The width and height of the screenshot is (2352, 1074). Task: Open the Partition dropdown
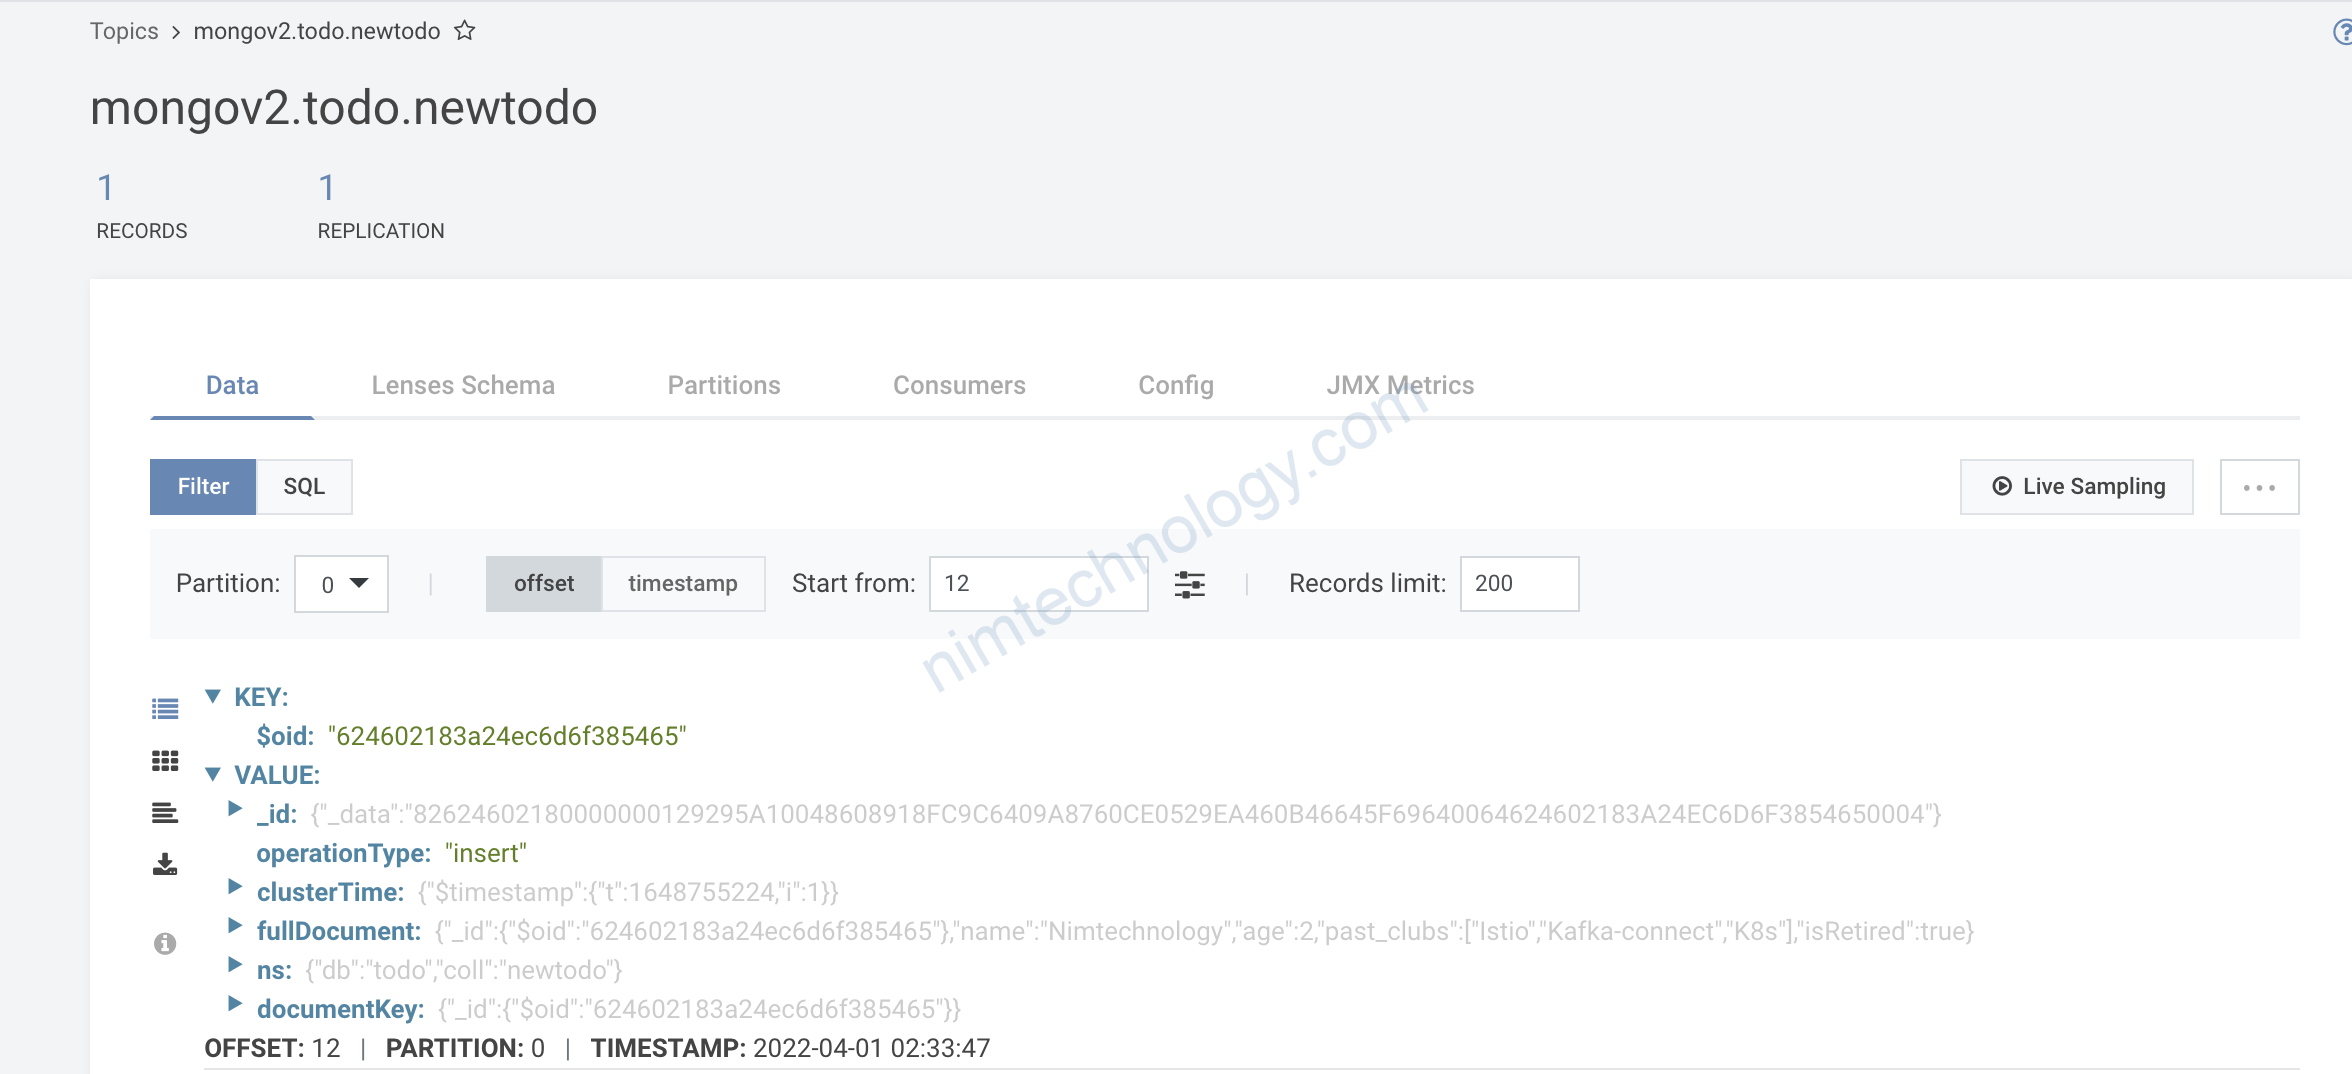341,584
